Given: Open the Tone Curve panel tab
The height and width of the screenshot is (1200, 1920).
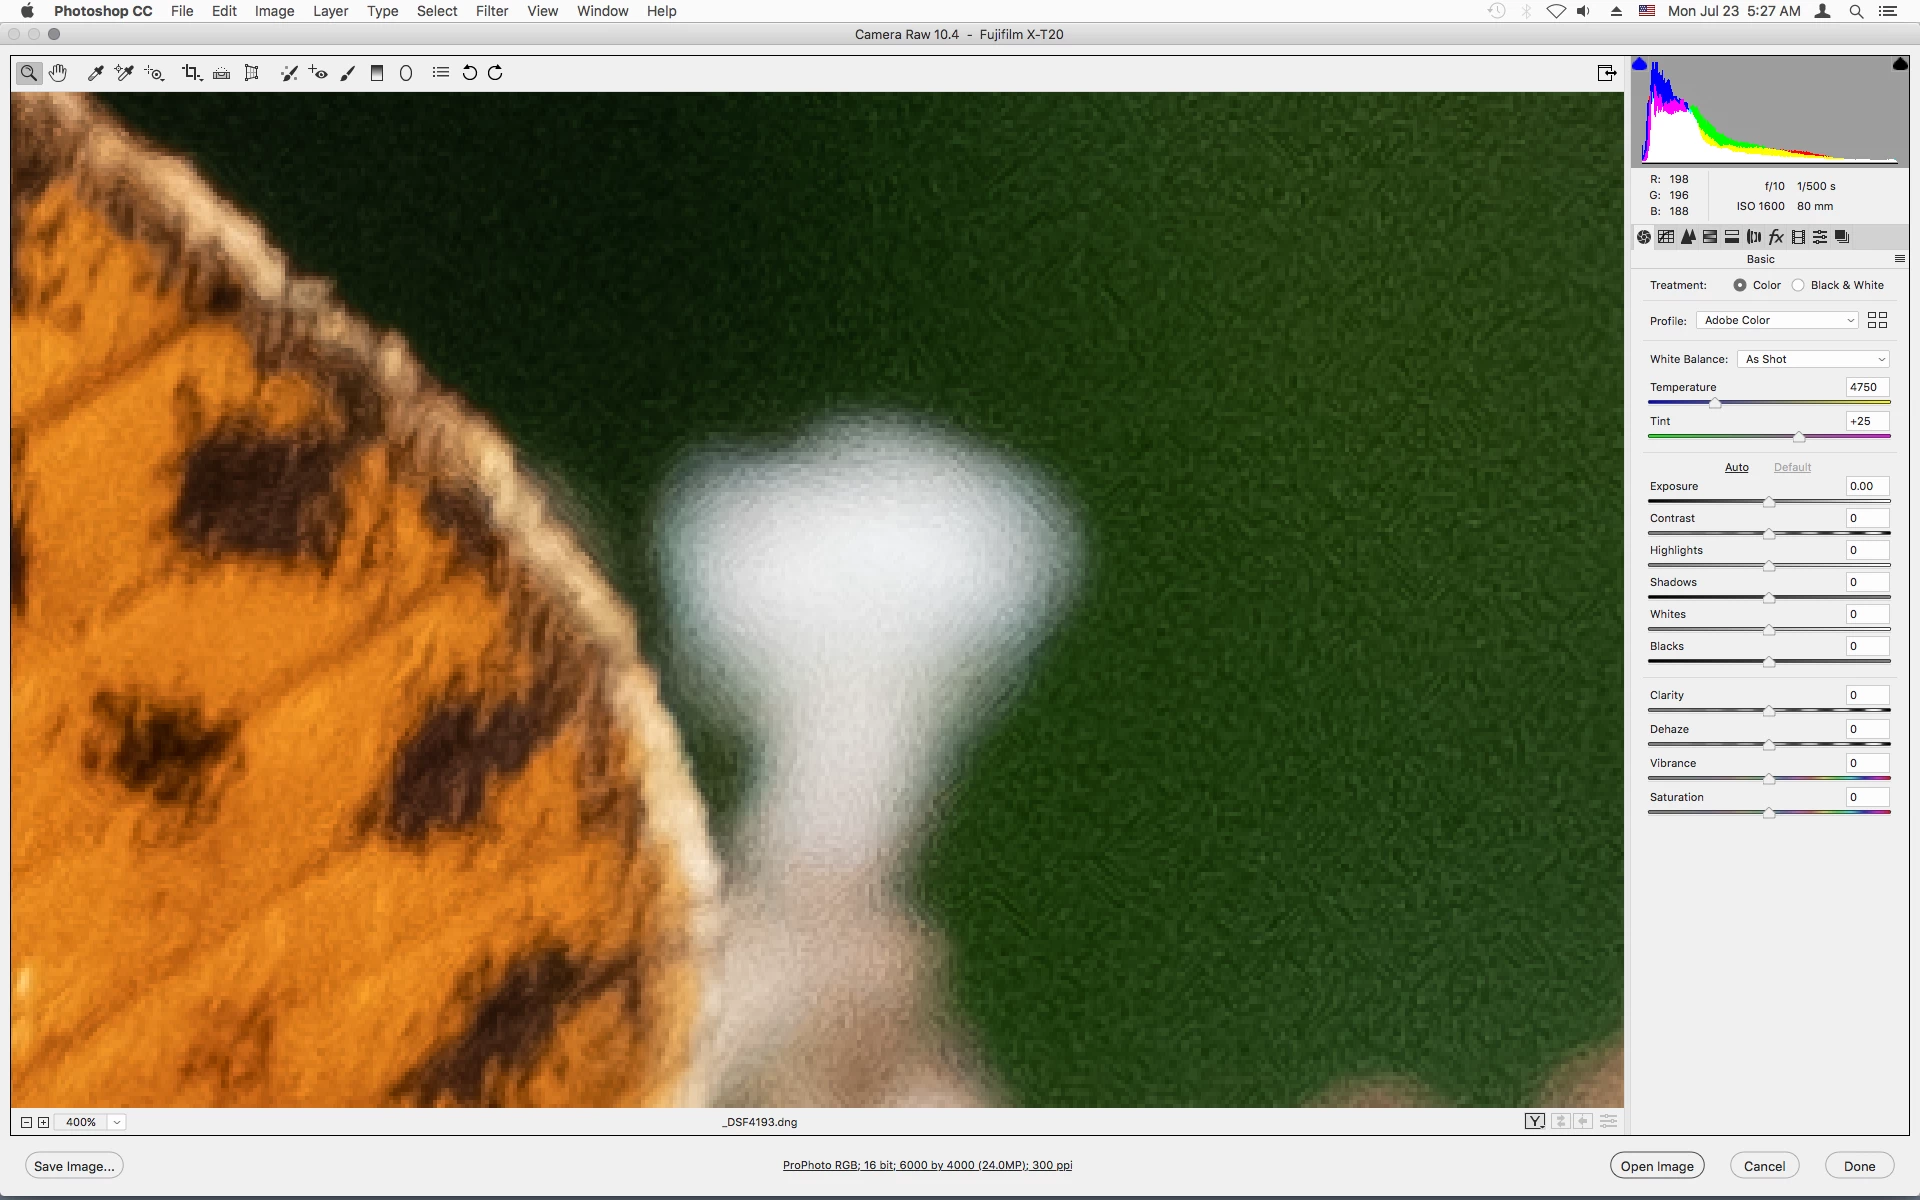Looking at the screenshot, I should coord(1666,237).
